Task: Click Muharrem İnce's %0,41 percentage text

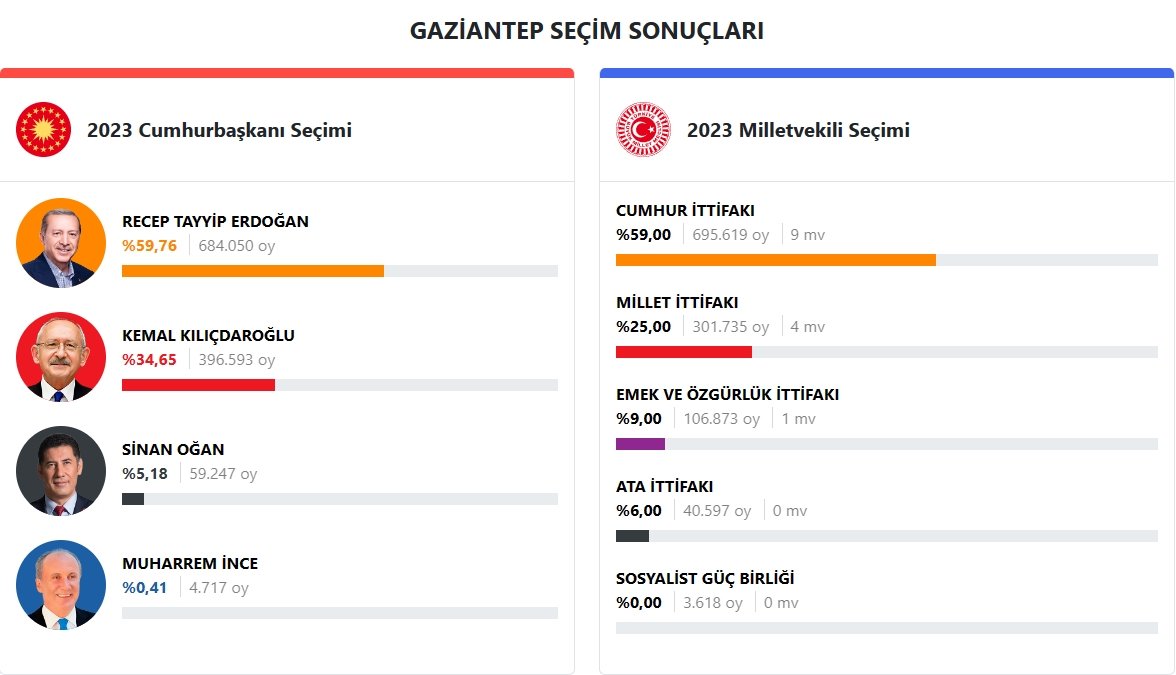Action: 146,588
